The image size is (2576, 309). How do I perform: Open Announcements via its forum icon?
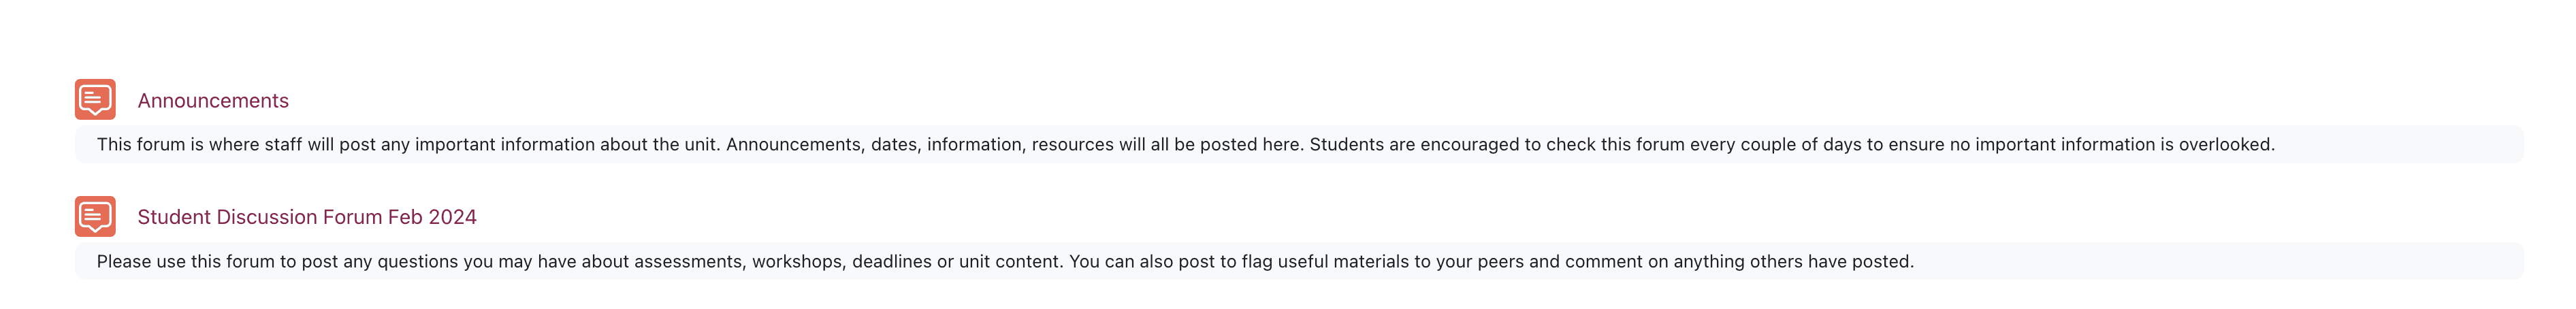coord(95,100)
